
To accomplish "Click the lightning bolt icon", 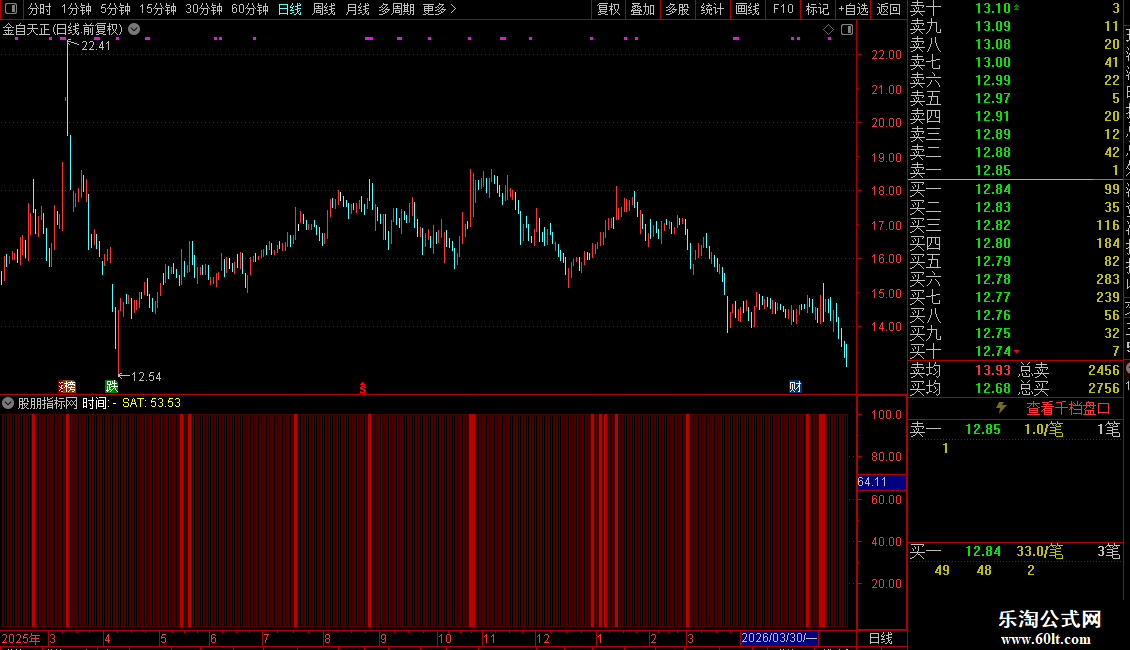I will 1001,408.
